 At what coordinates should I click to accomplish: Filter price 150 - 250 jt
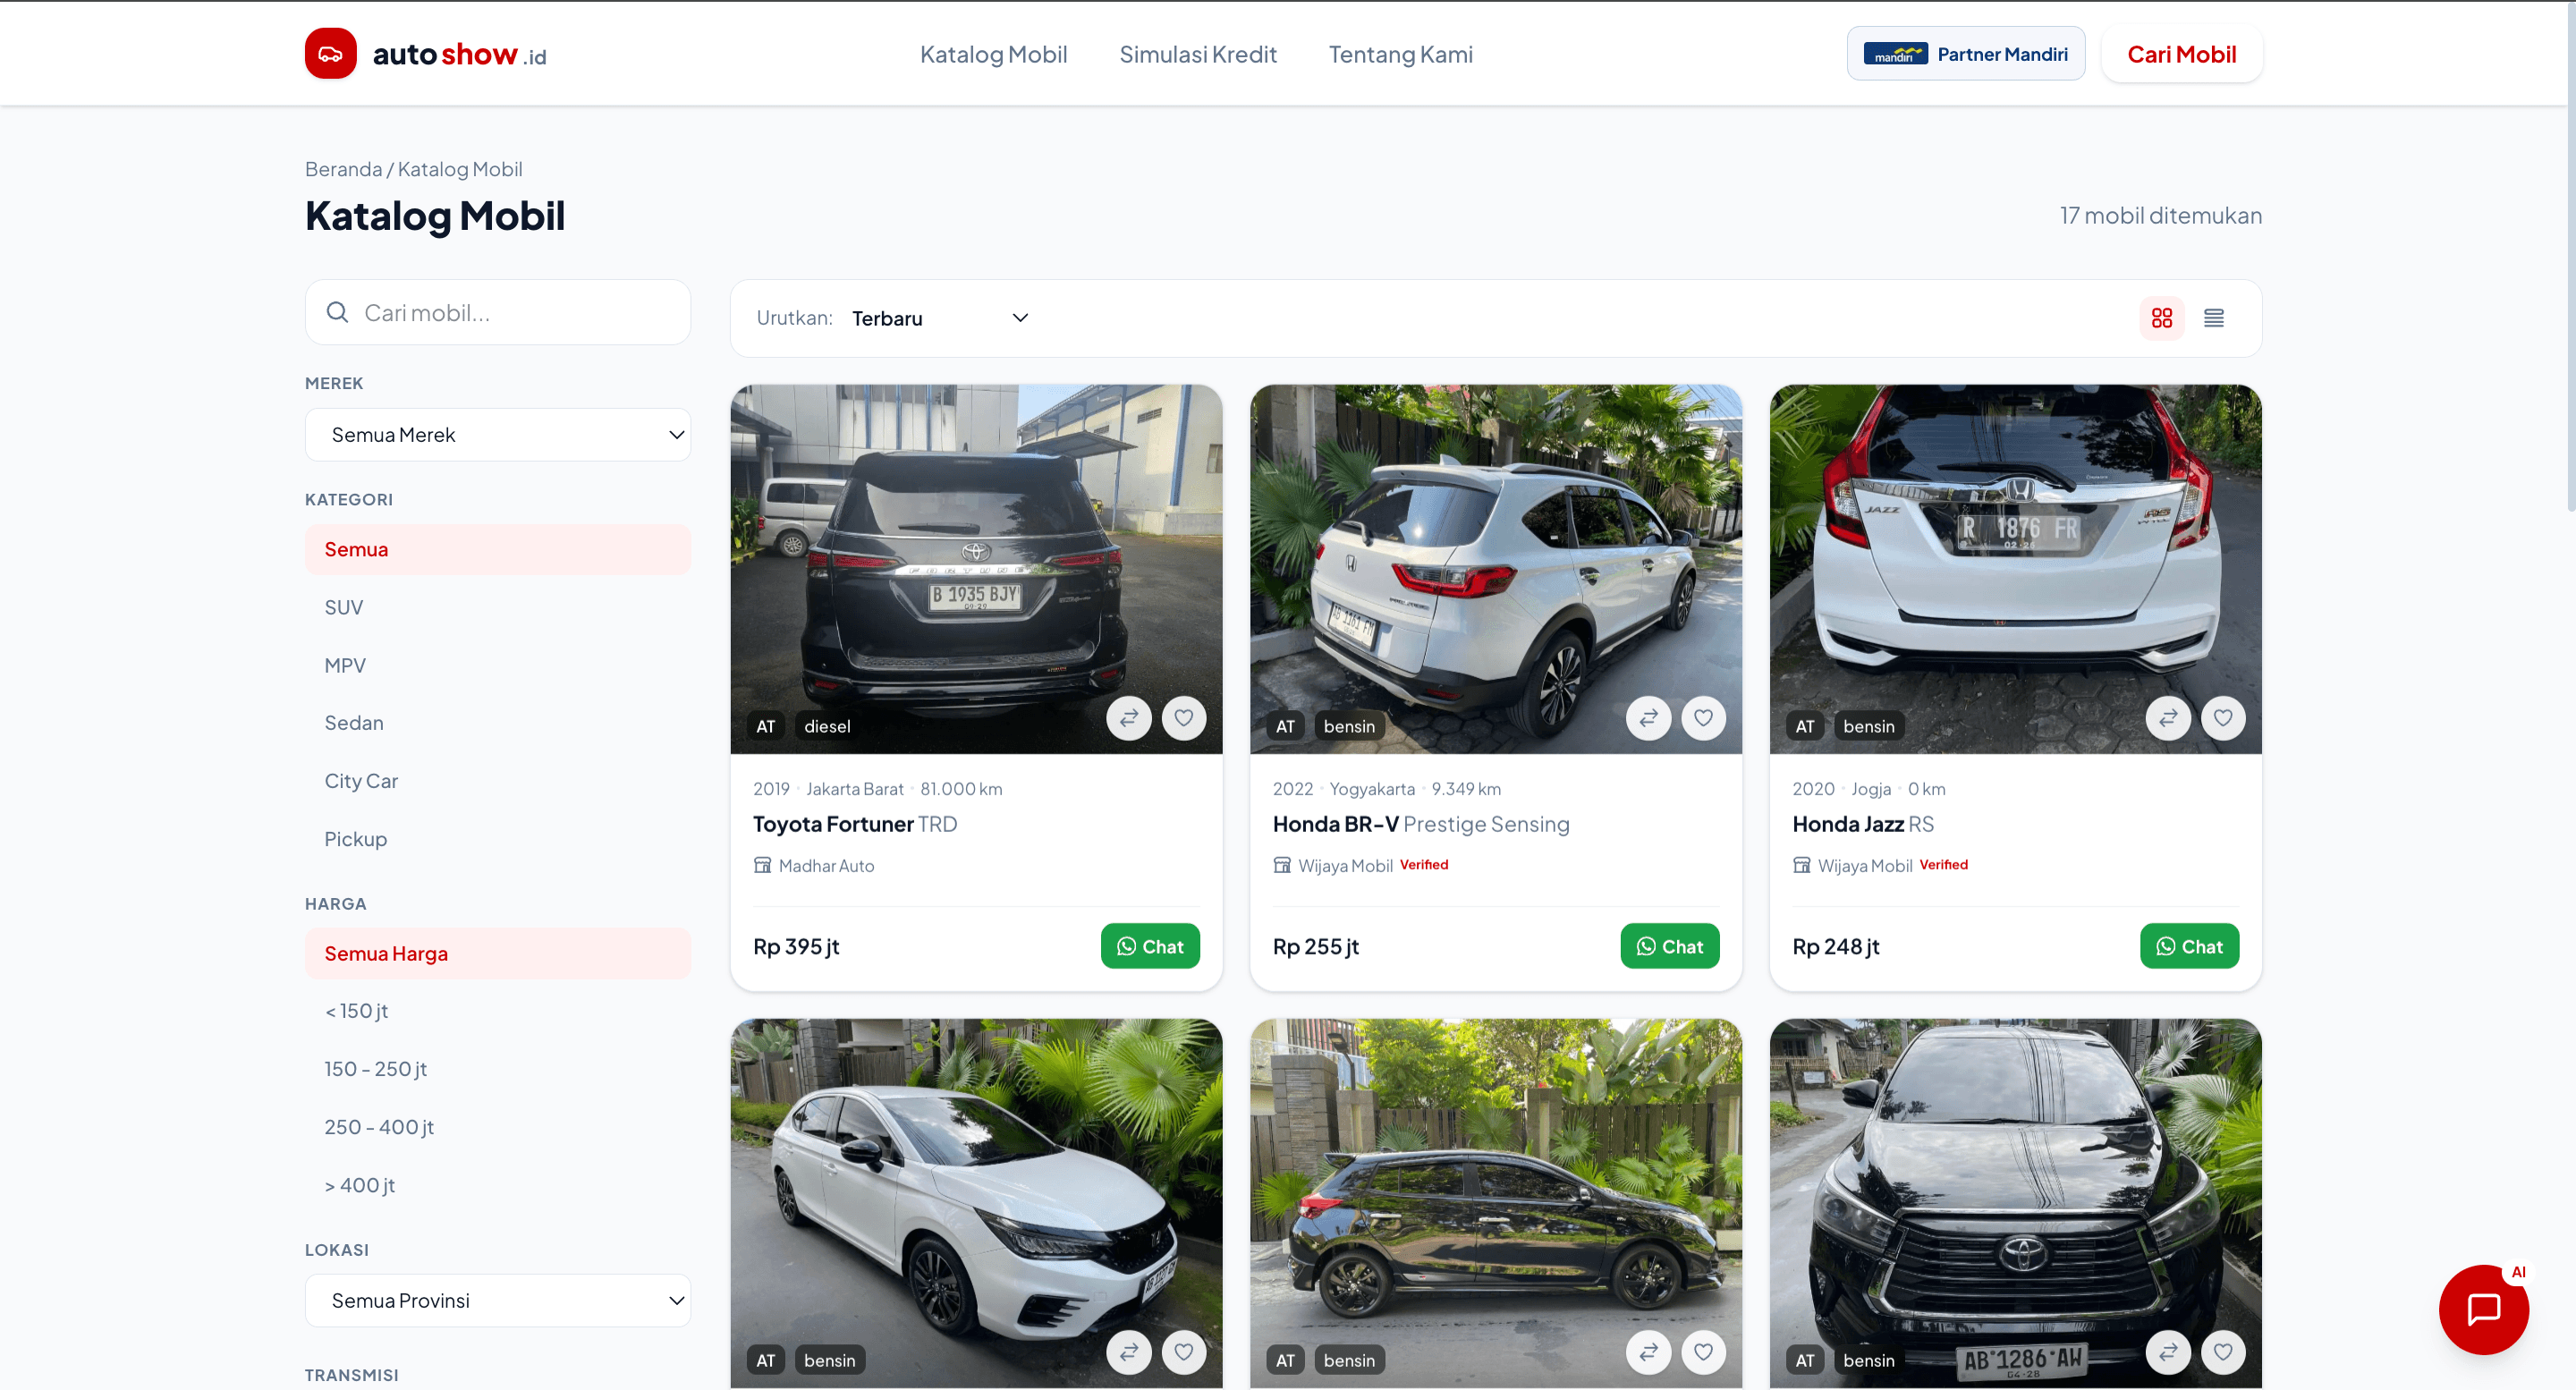pos(498,1069)
